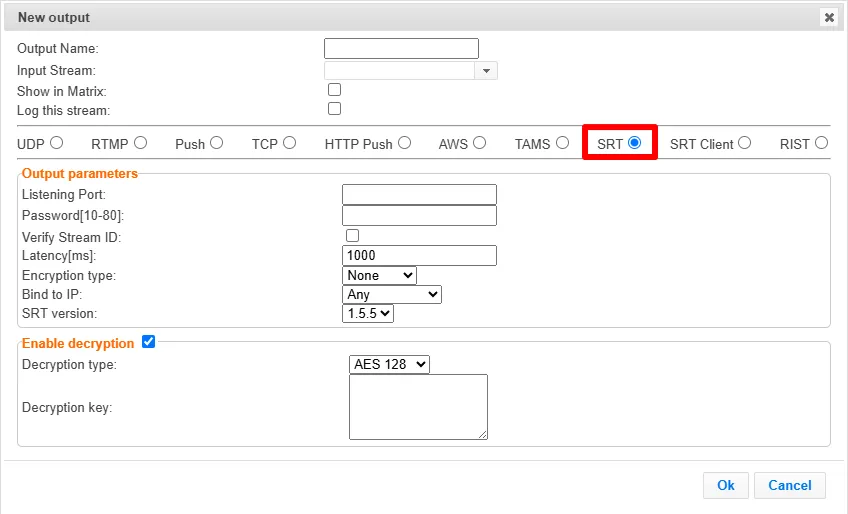Select the RTMP output radio button

pos(141,143)
